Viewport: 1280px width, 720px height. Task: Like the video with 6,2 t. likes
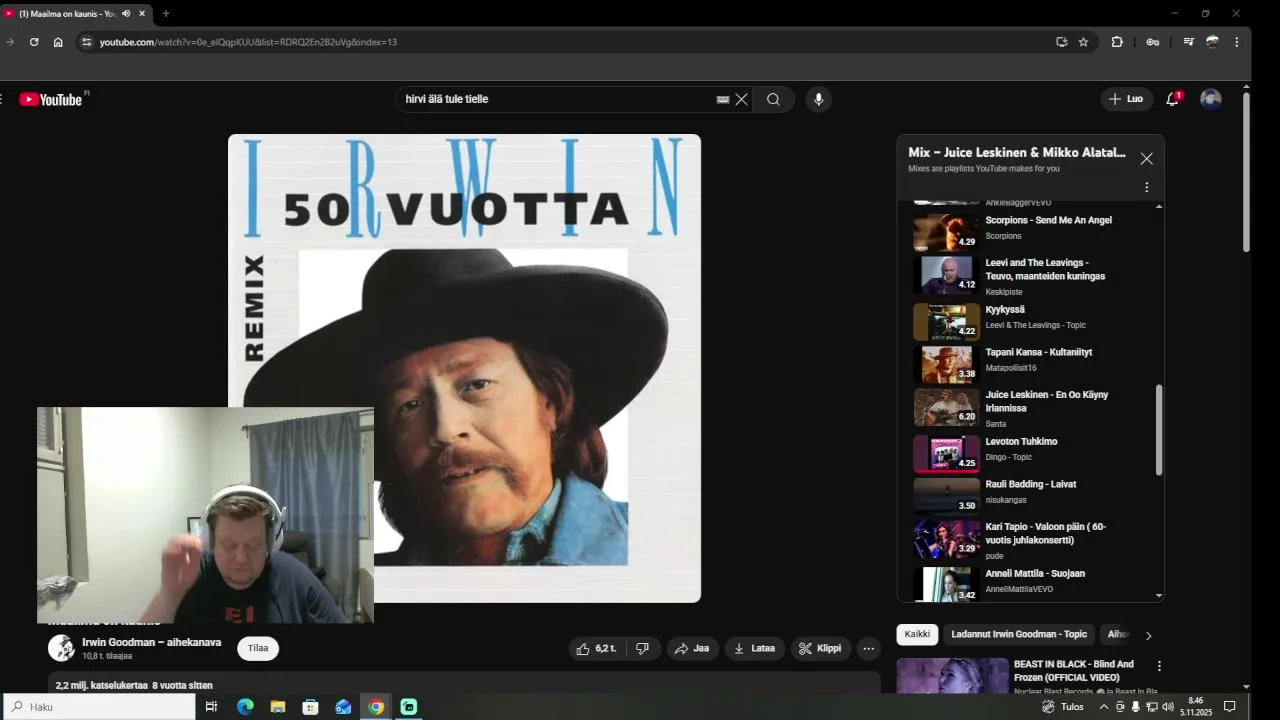click(596, 648)
